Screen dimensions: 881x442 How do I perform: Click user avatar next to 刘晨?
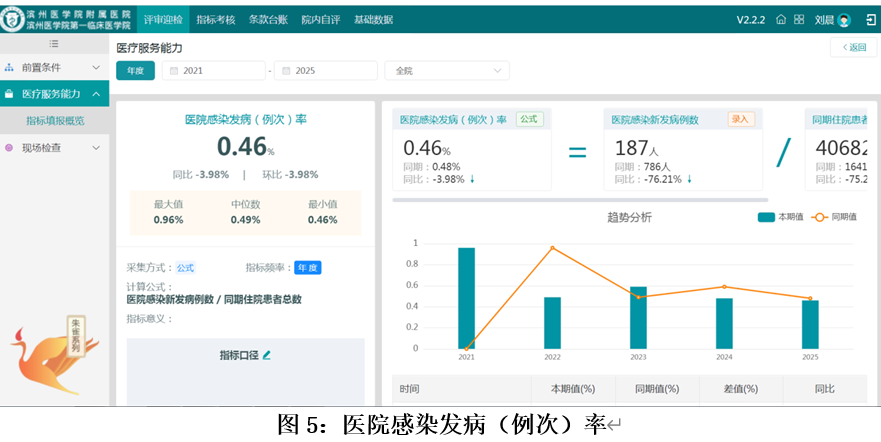pyautogui.click(x=844, y=20)
